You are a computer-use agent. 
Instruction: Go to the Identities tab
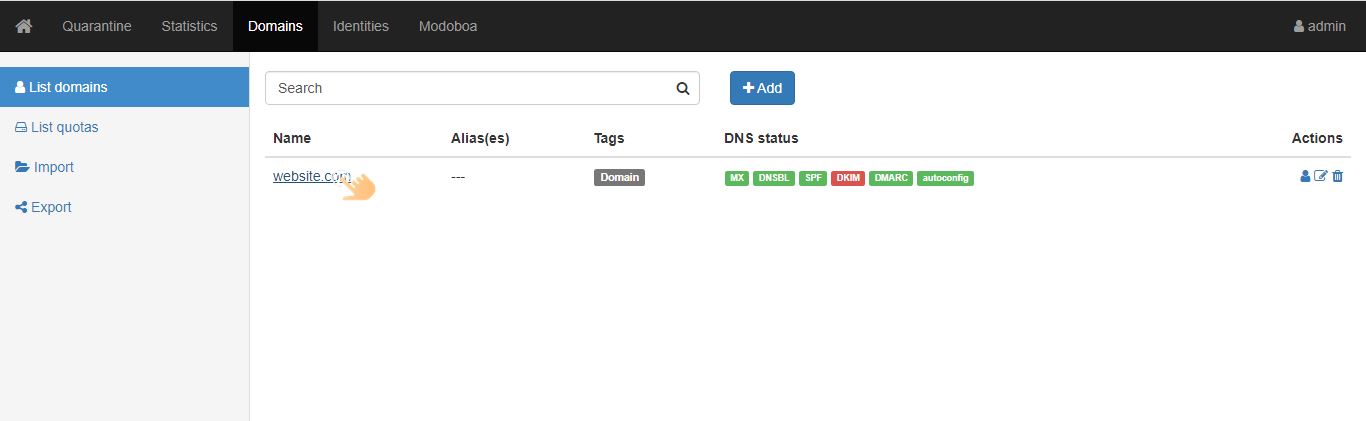coord(360,26)
